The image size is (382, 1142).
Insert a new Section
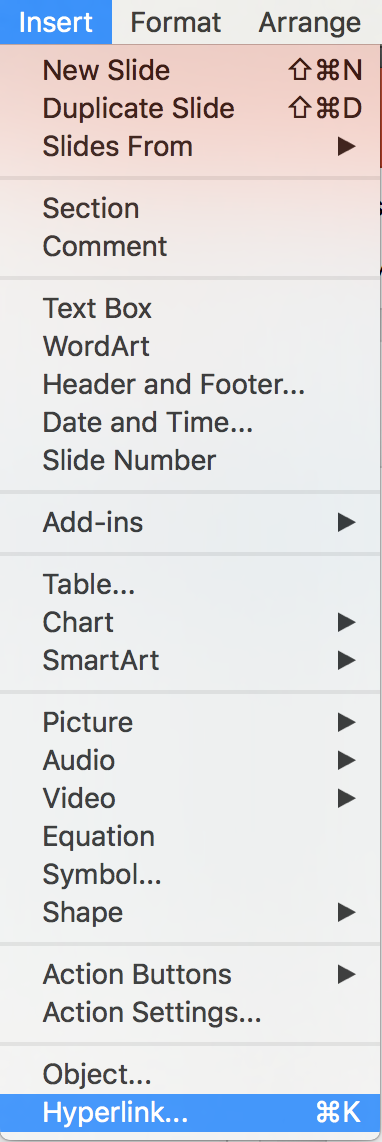click(190, 208)
